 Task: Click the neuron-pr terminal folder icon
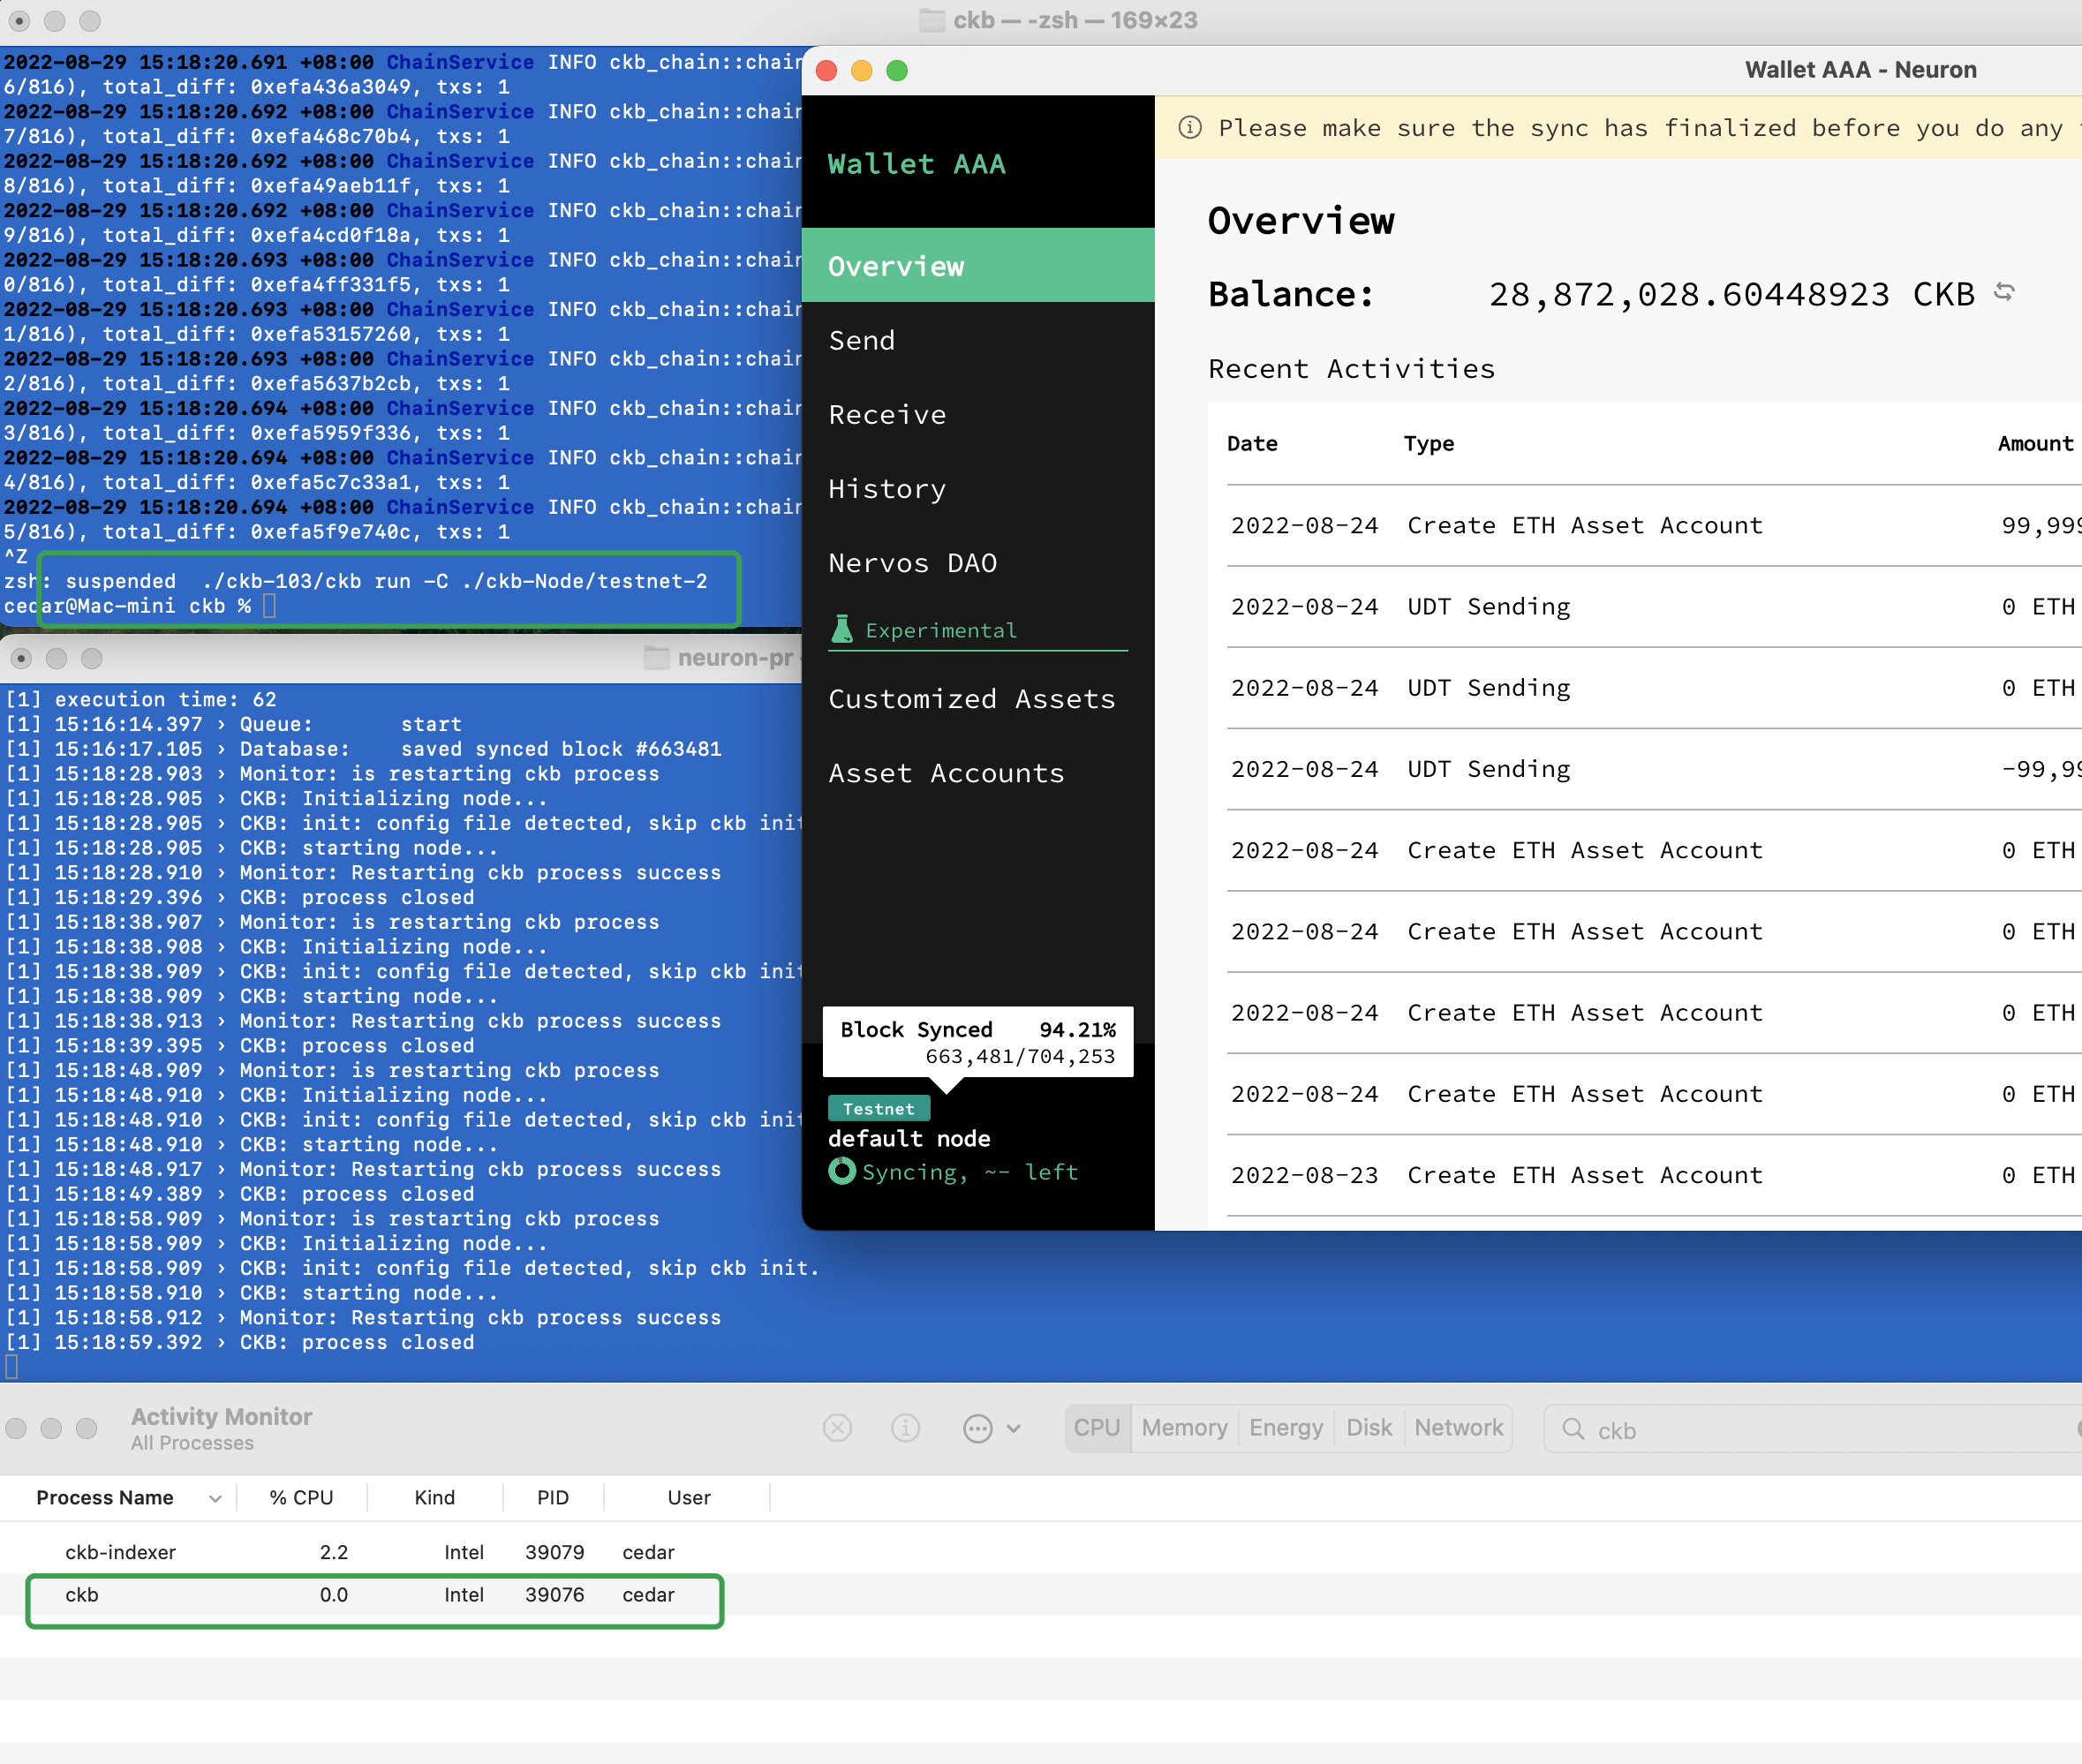coord(656,658)
